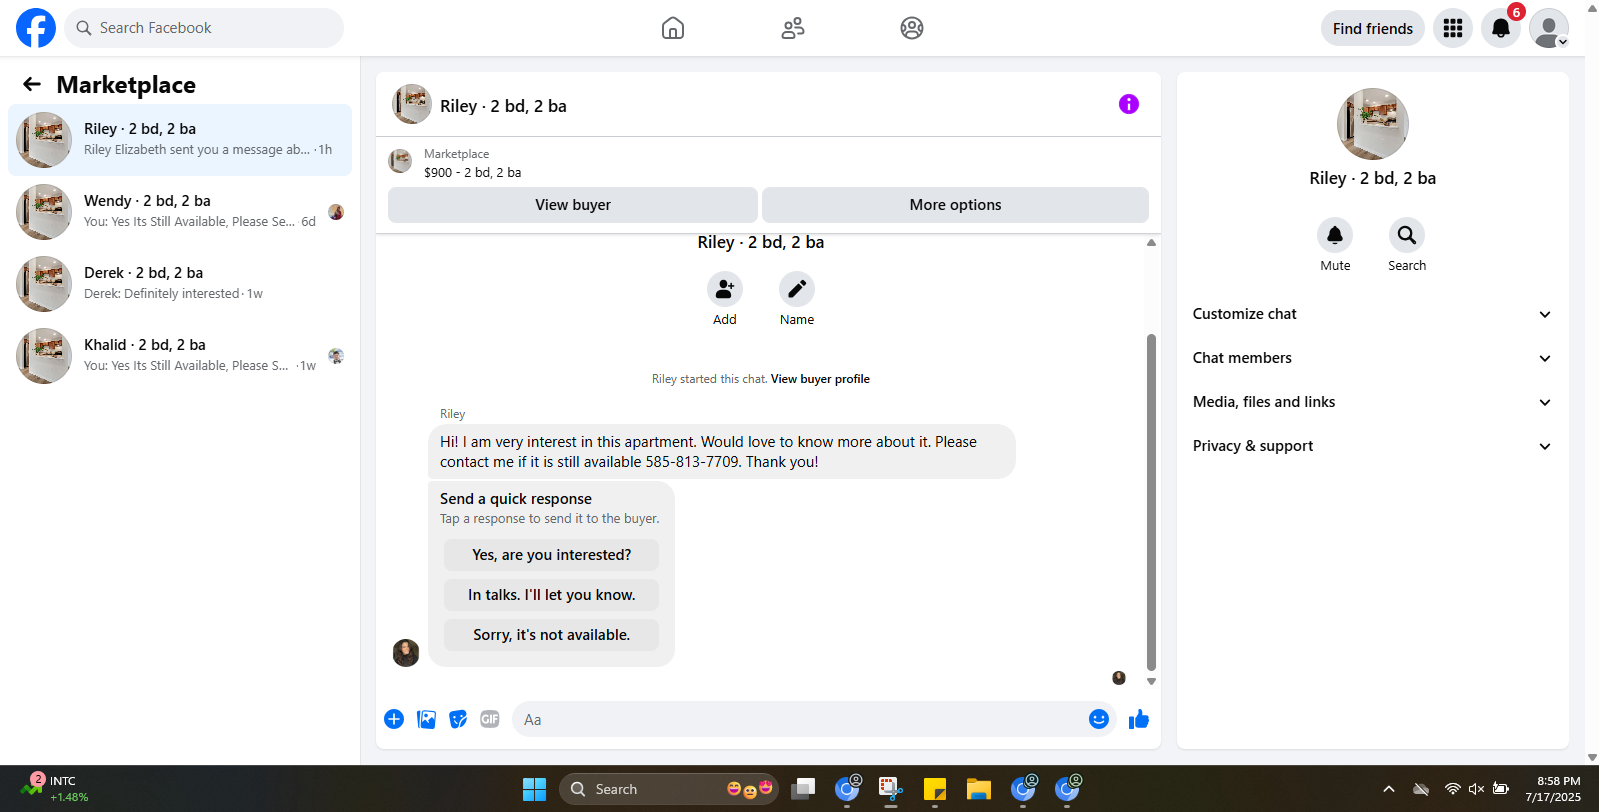Open the GIF picker
This screenshot has height=812, width=1599.
(490, 719)
